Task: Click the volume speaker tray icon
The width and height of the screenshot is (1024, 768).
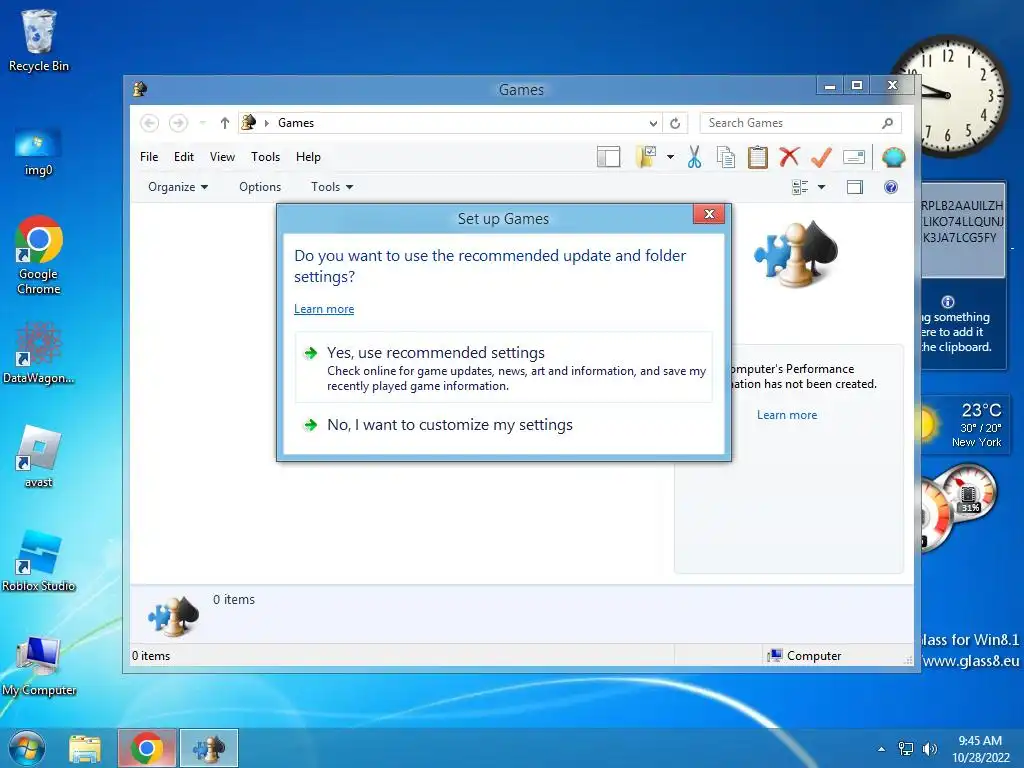Action: (929, 749)
